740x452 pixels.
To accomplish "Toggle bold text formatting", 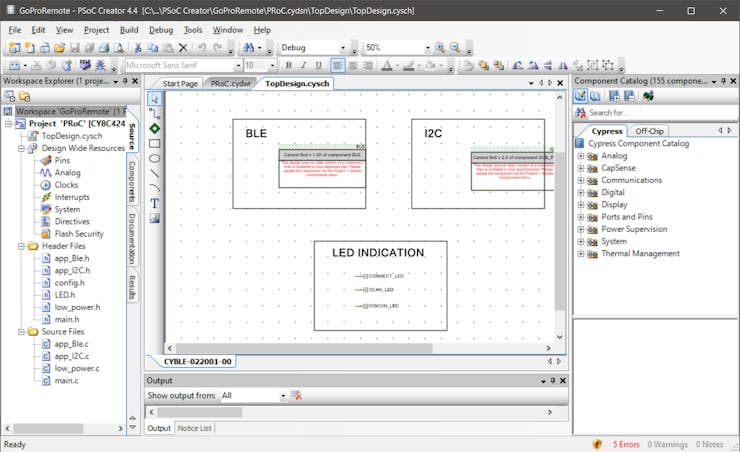I will point(288,65).
